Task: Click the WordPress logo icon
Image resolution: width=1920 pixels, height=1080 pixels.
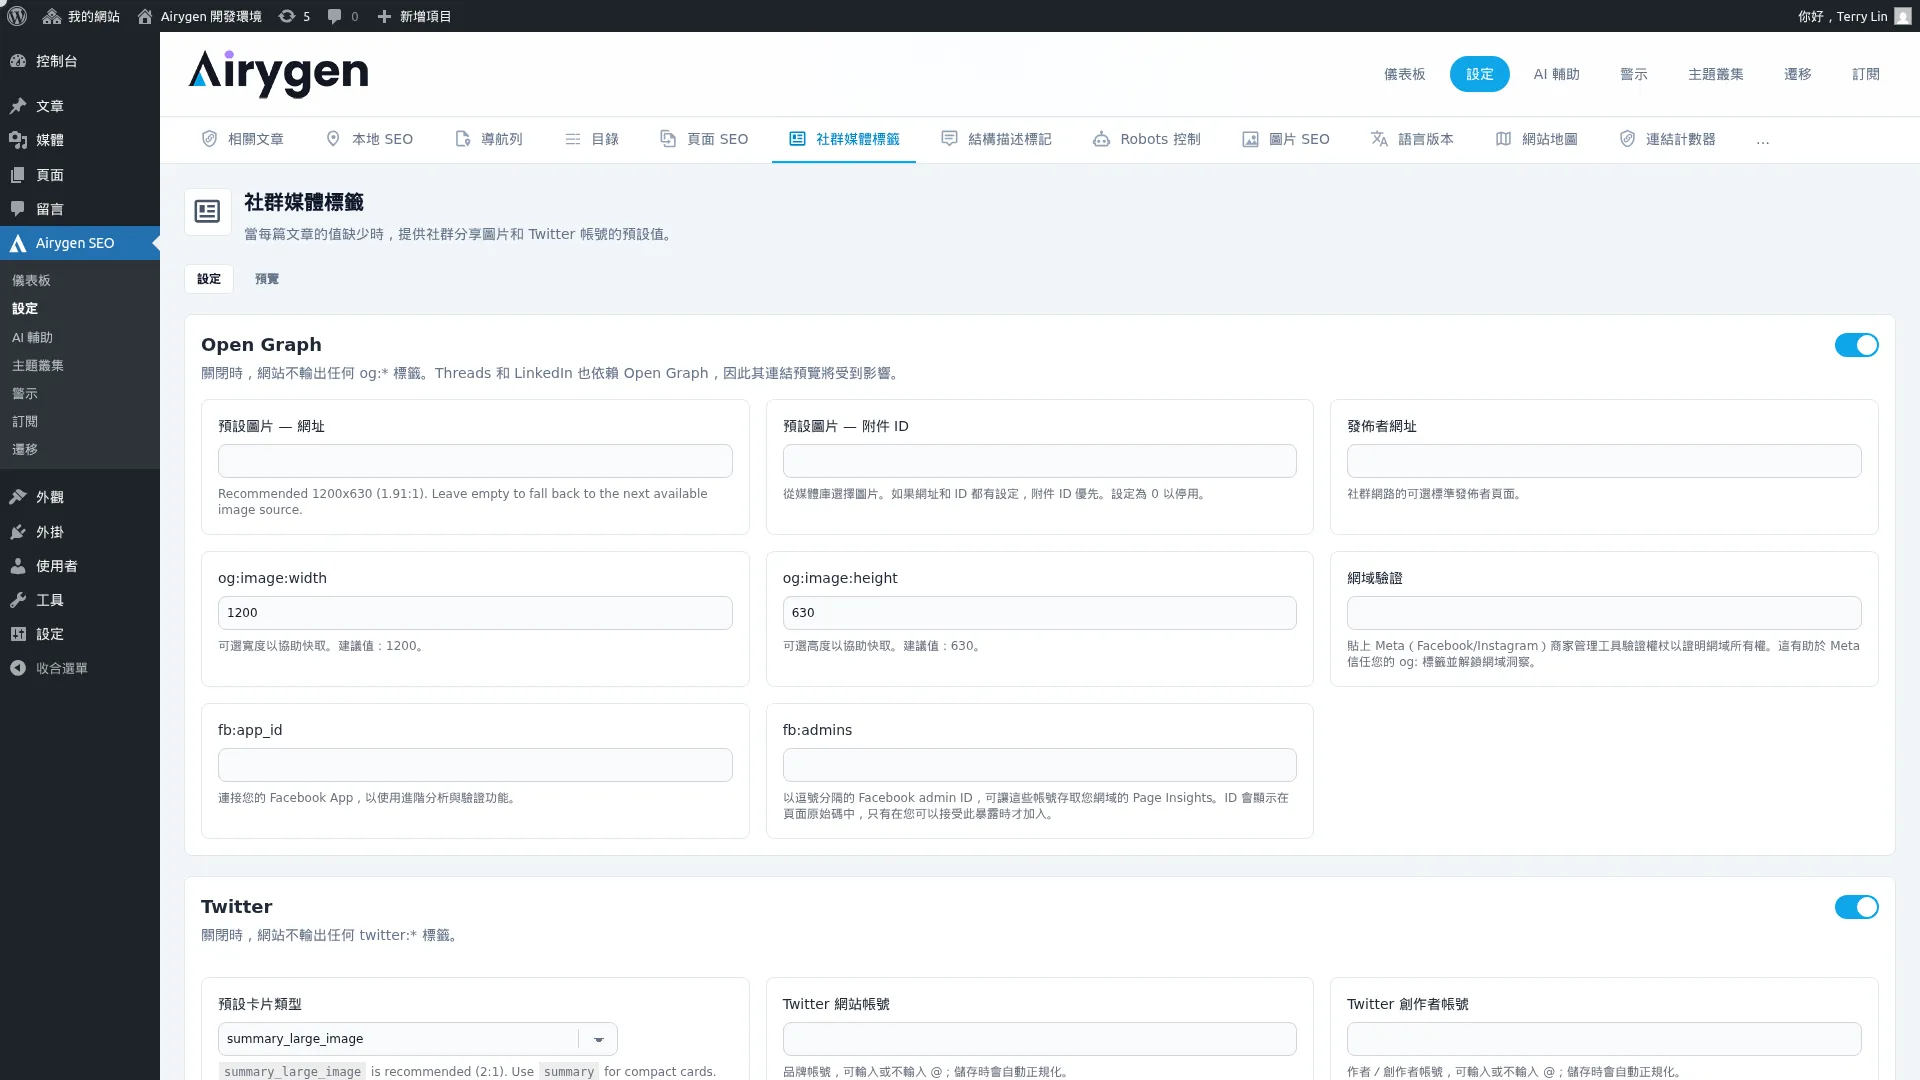Action: [17, 16]
